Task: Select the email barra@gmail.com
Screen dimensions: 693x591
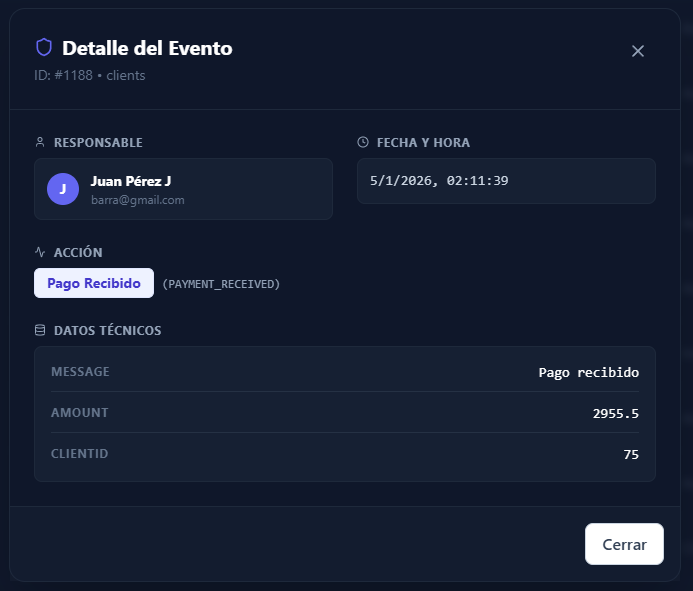Action: click(137, 200)
